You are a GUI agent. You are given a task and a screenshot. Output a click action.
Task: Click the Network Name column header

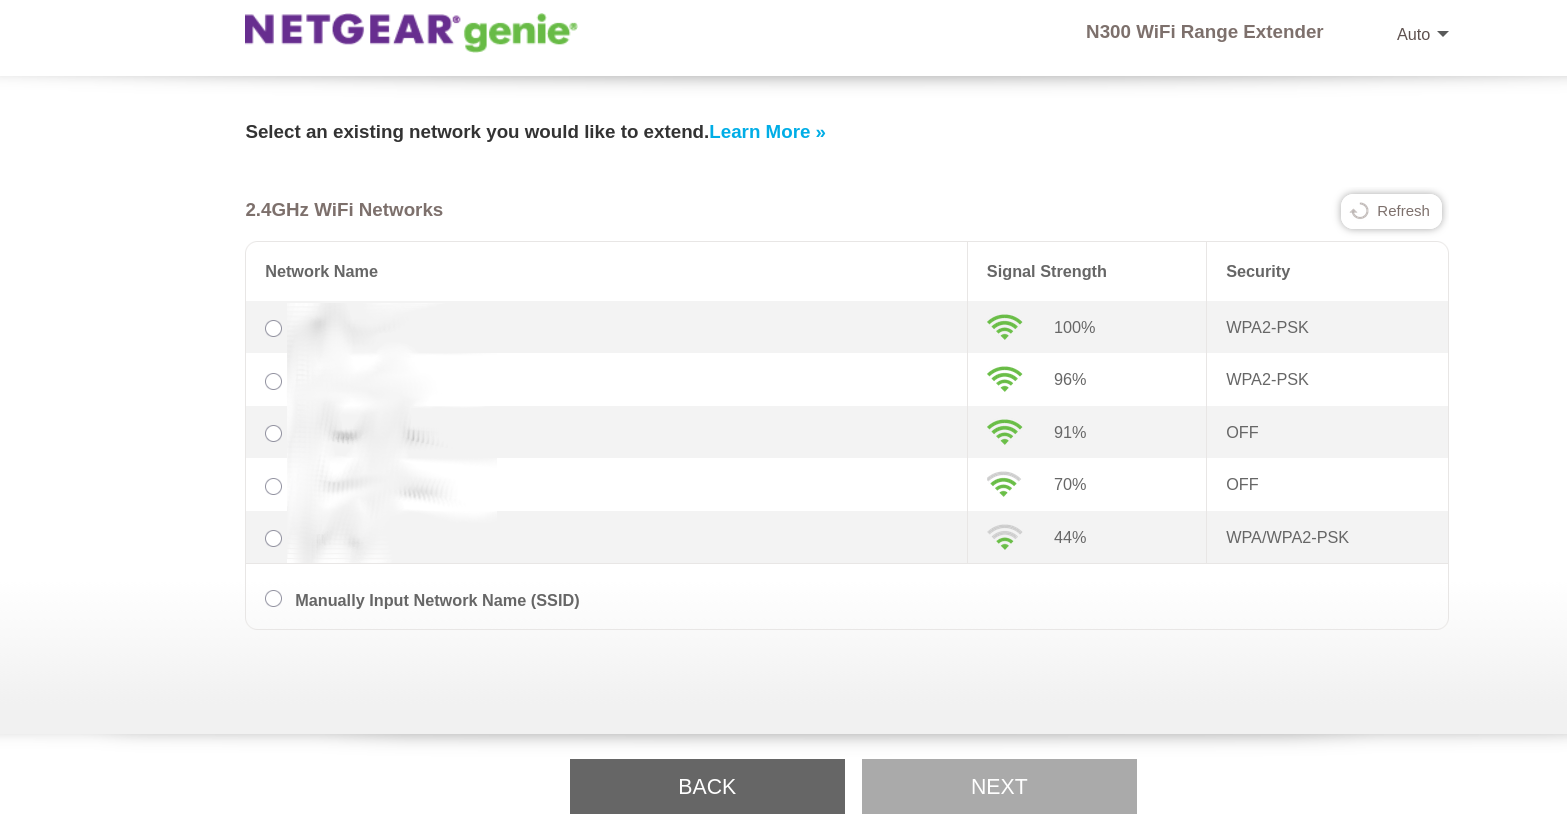(x=321, y=271)
